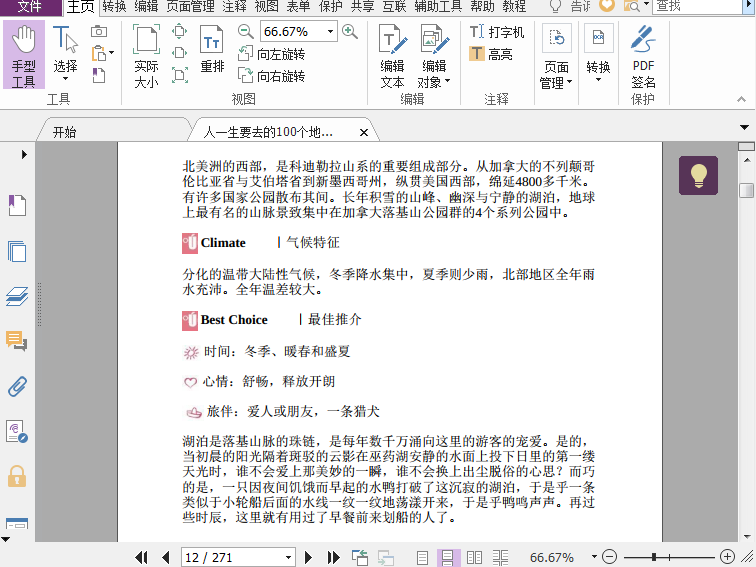Click the search (查找) input field
The width and height of the screenshot is (756, 567).
tap(696, 6)
